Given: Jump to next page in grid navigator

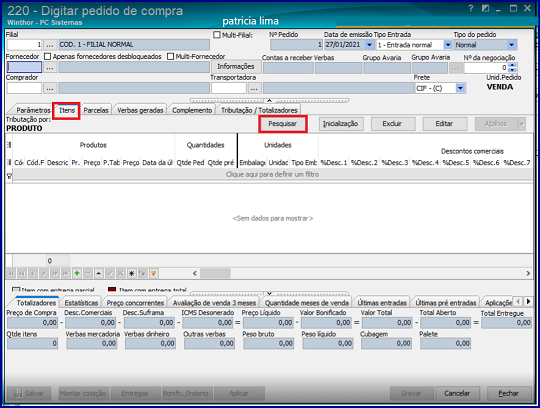Looking at the screenshot, I should (55, 274).
